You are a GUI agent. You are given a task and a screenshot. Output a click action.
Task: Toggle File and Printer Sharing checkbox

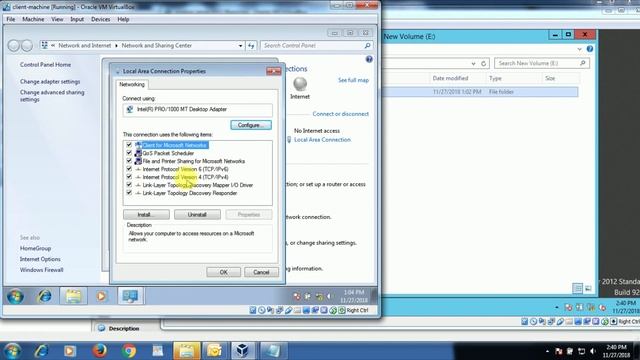129,161
